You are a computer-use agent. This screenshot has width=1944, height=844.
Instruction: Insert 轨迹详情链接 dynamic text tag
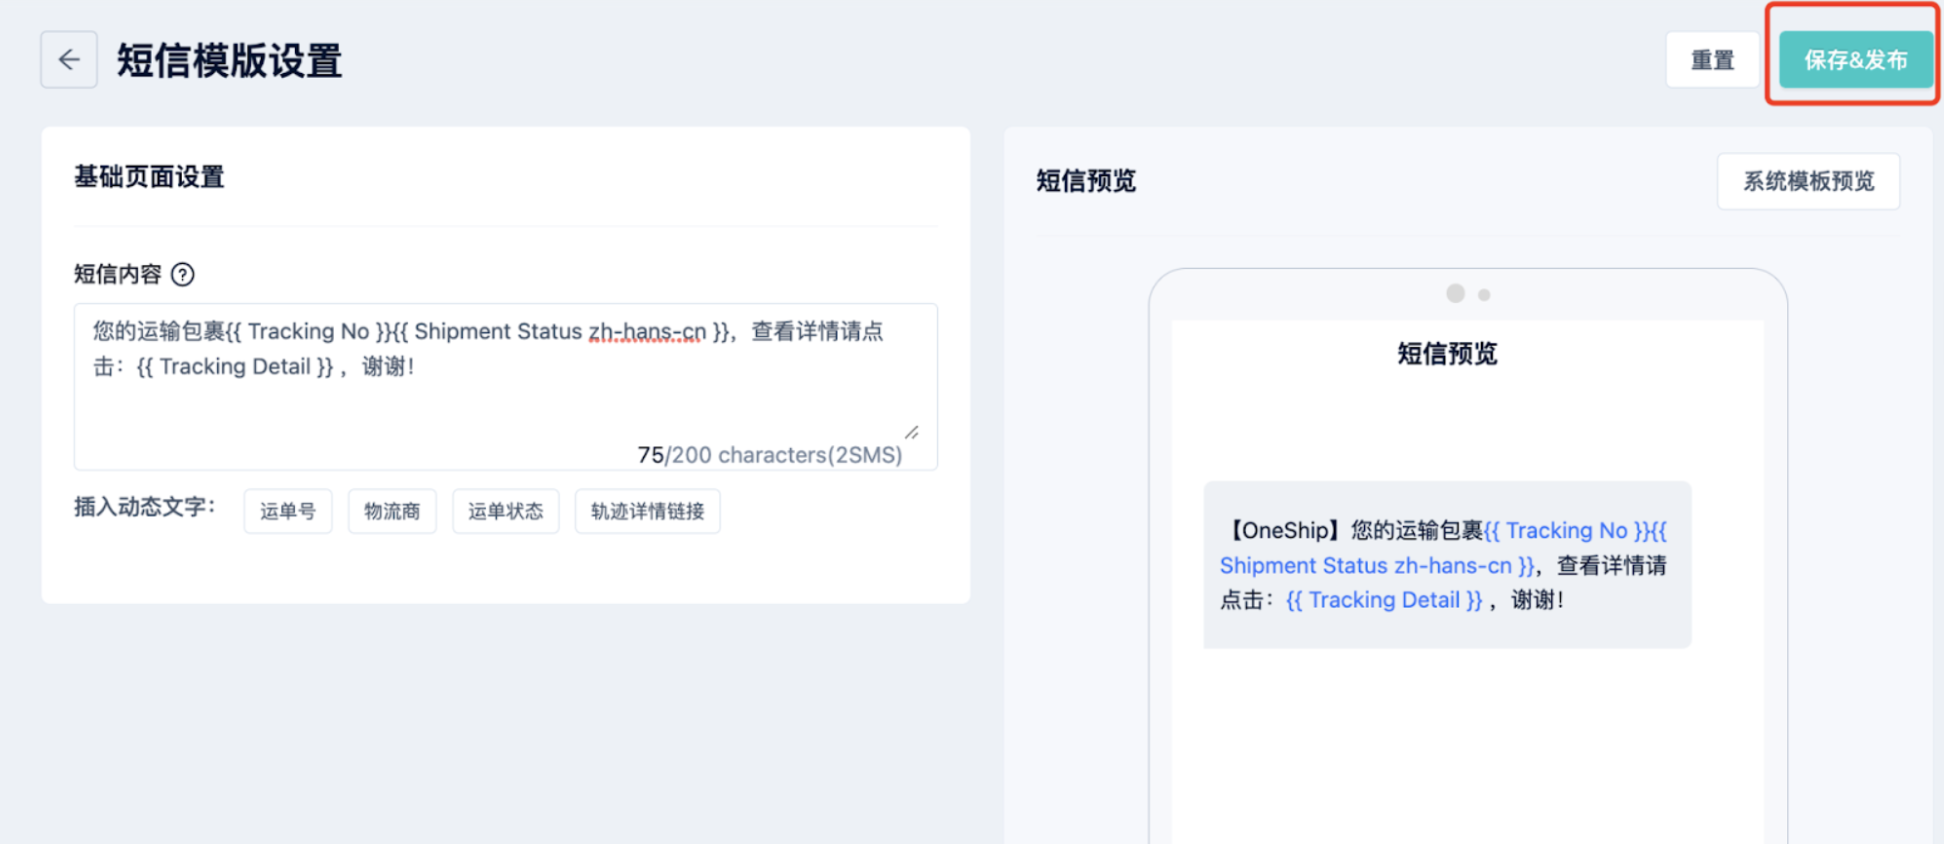pyautogui.click(x=647, y=511)
